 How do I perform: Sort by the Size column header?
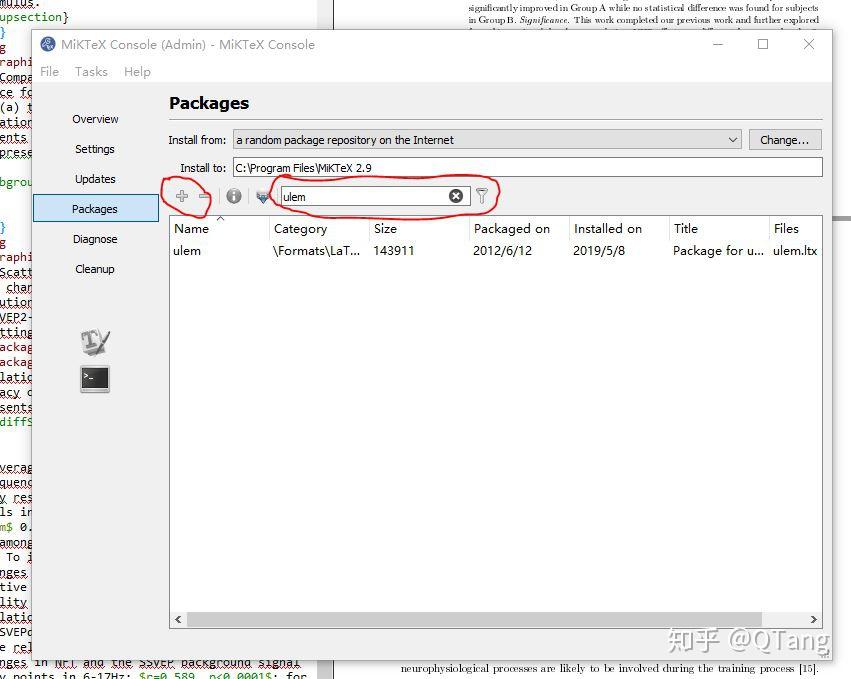(x=419, y=229)
